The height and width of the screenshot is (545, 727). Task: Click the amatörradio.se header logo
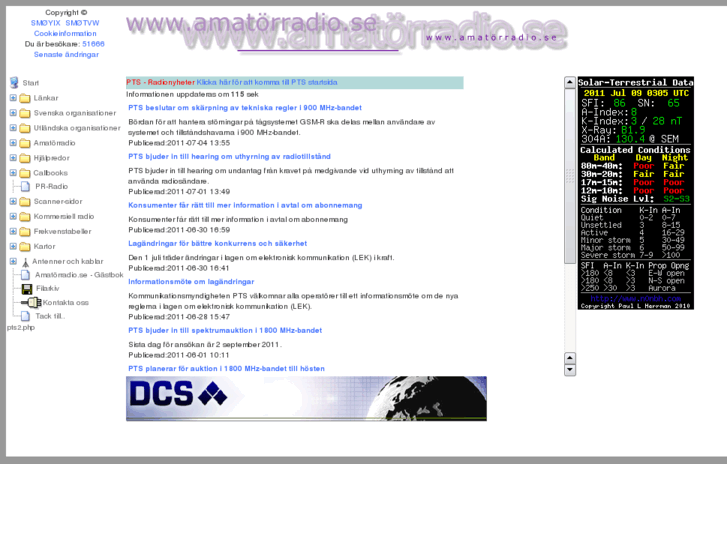(x=346, y=31)
